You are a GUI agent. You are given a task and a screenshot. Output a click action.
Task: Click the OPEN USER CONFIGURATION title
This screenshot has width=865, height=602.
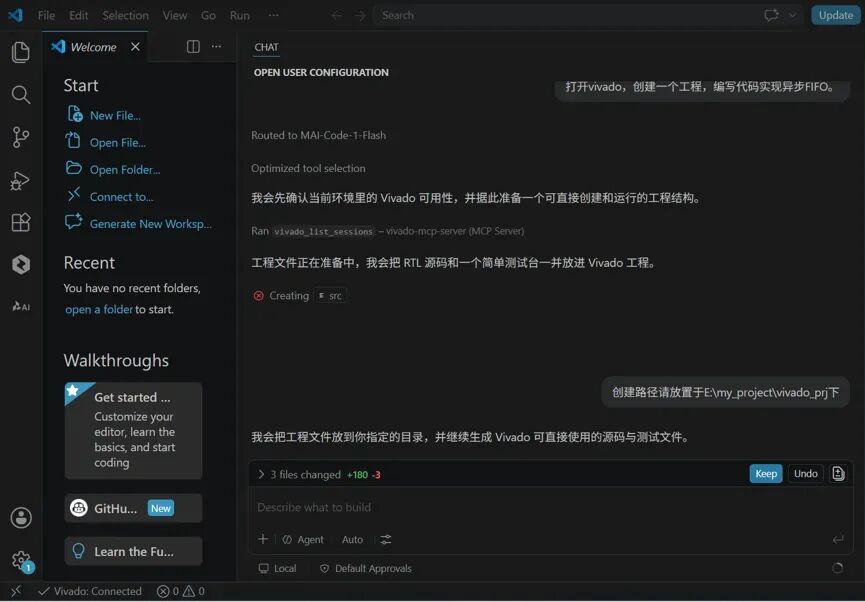pyautogui.click(x=321, y=72)
